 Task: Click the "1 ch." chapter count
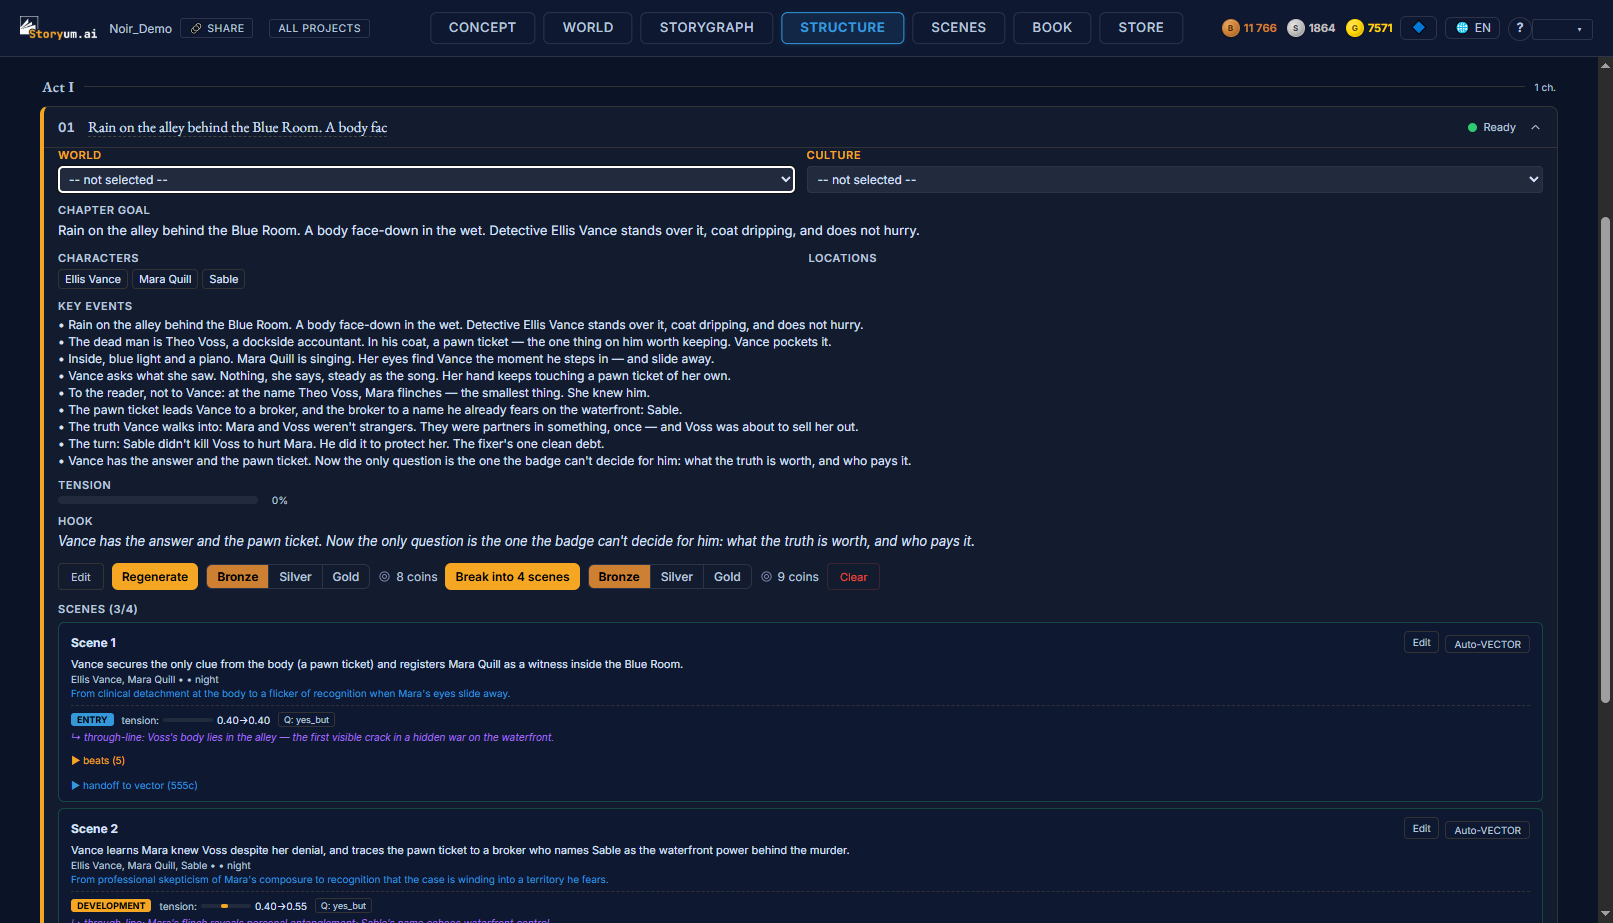click(1545, 88)
